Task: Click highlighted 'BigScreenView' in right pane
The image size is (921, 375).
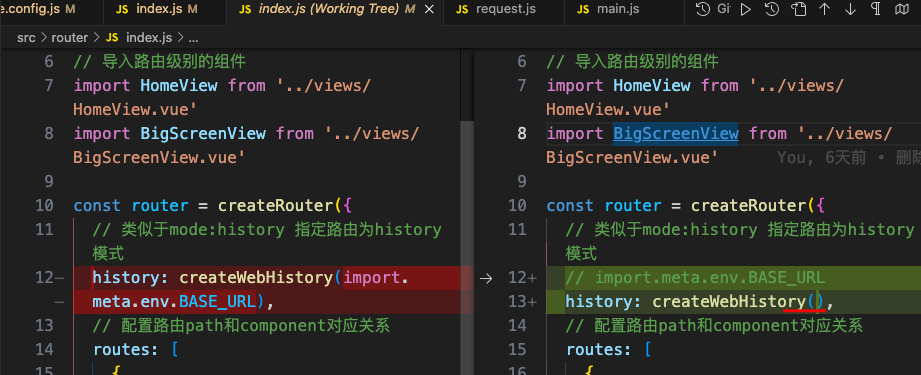Action: tap(675, 133)
